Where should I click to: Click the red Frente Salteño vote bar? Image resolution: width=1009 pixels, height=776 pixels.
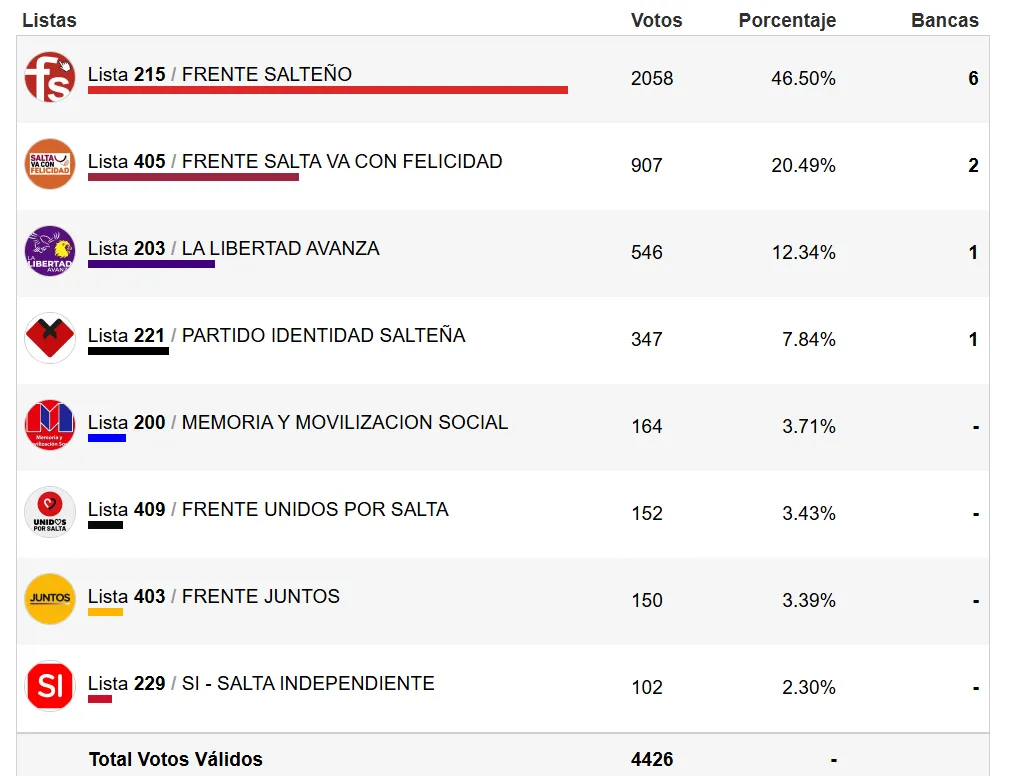pos(328,90)
